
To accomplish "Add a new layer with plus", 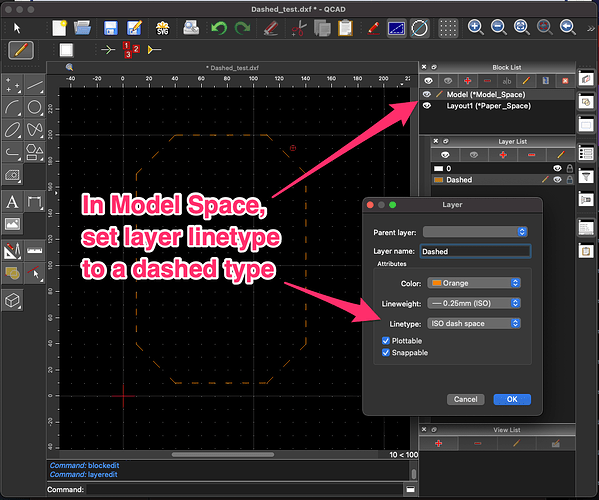I will pyautogui.click(x=503, y=155).
